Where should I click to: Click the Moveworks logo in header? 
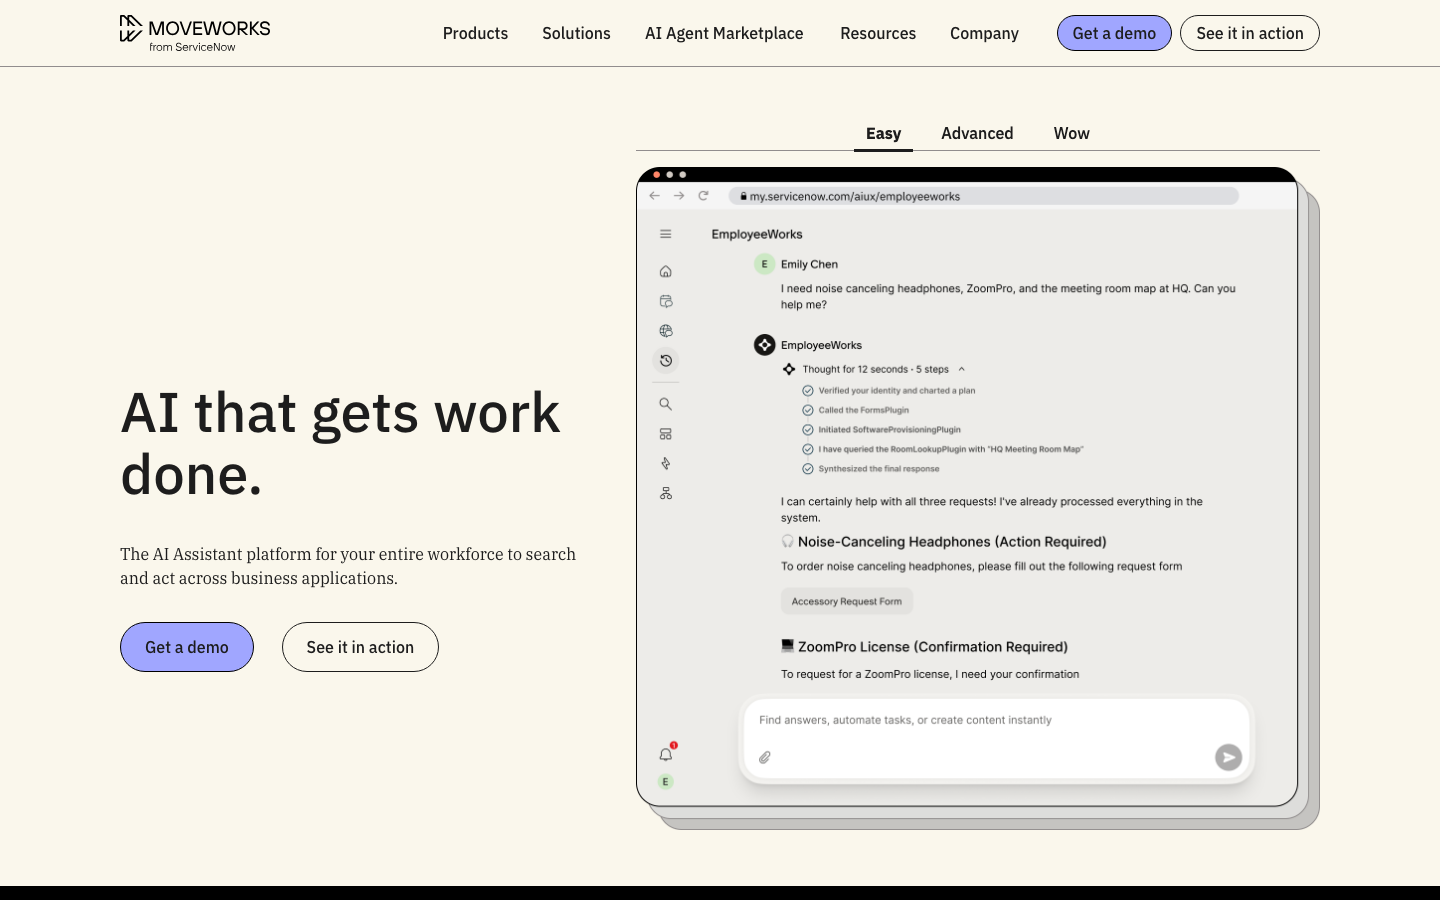(195, 33)
